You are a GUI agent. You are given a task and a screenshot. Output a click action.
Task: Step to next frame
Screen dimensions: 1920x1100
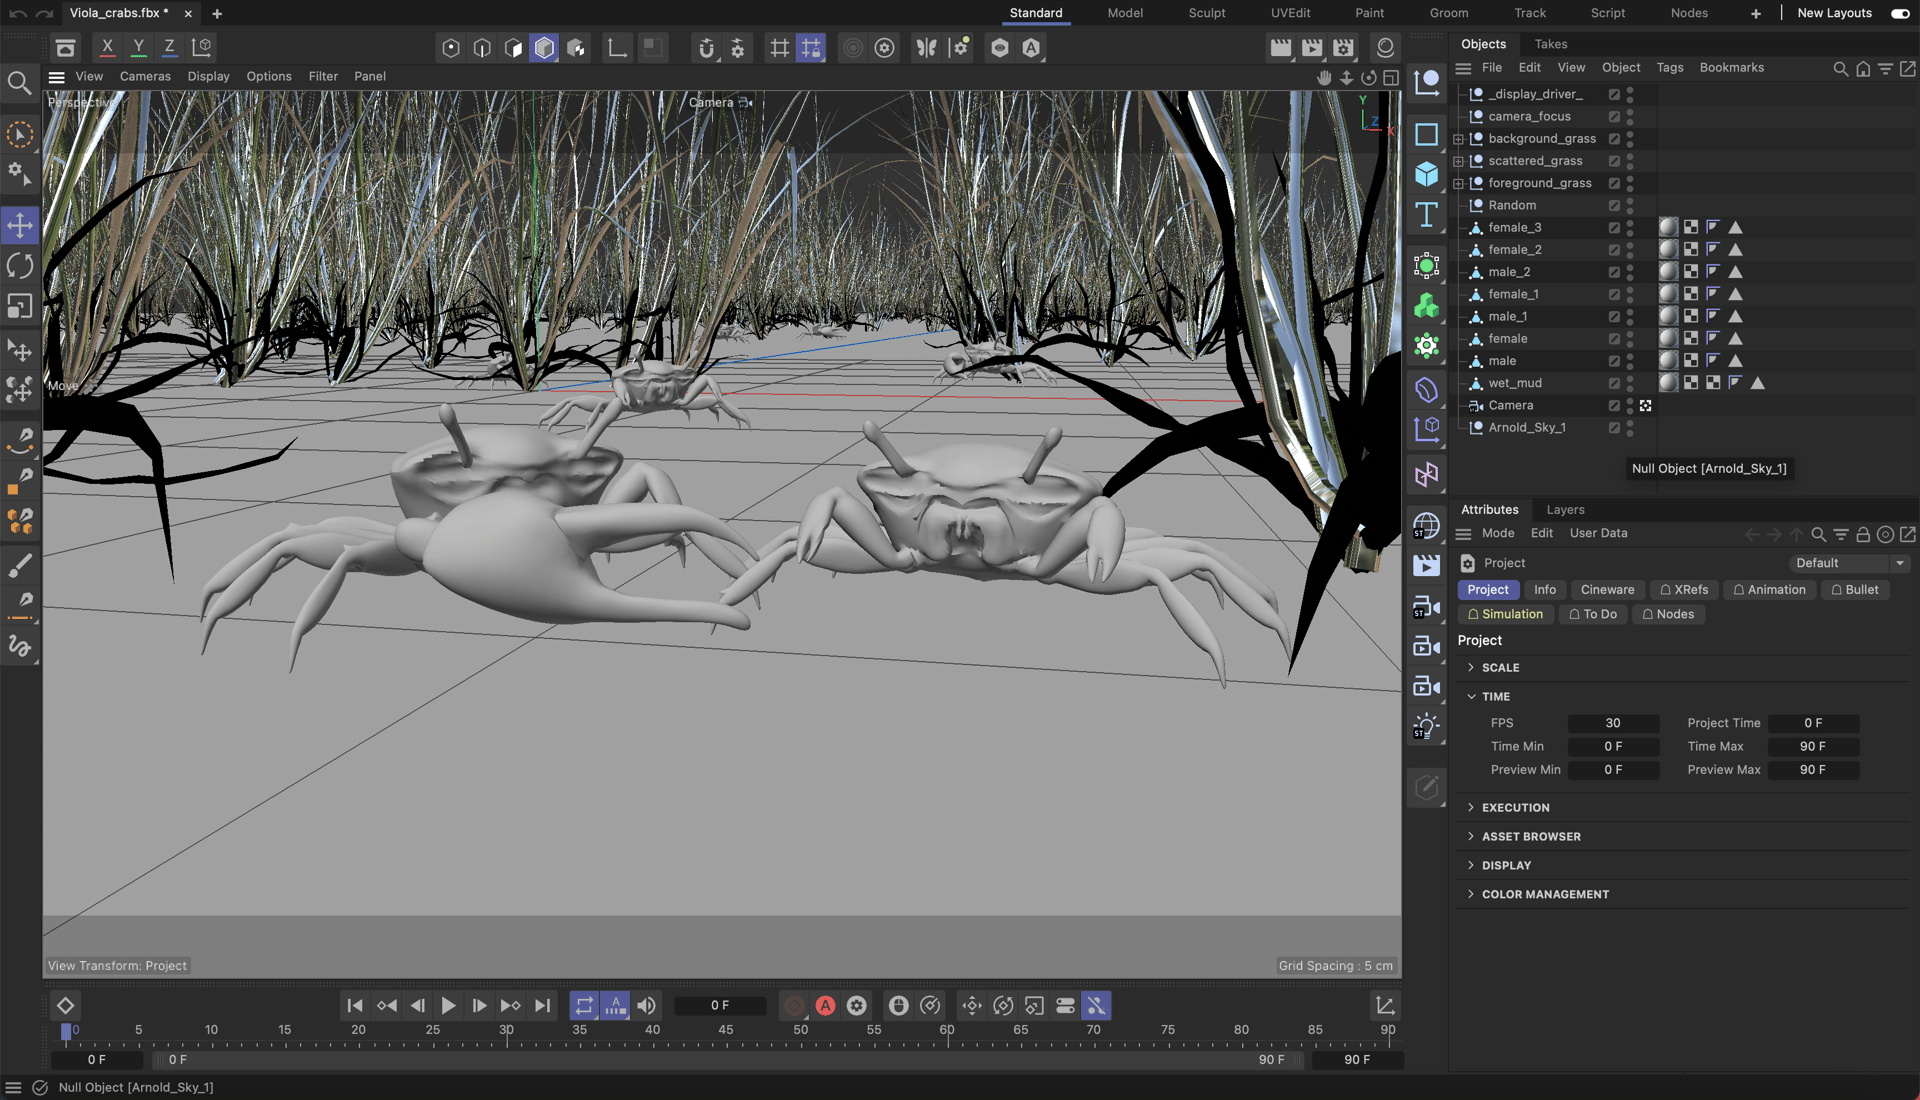click(x=479, y=1006)
